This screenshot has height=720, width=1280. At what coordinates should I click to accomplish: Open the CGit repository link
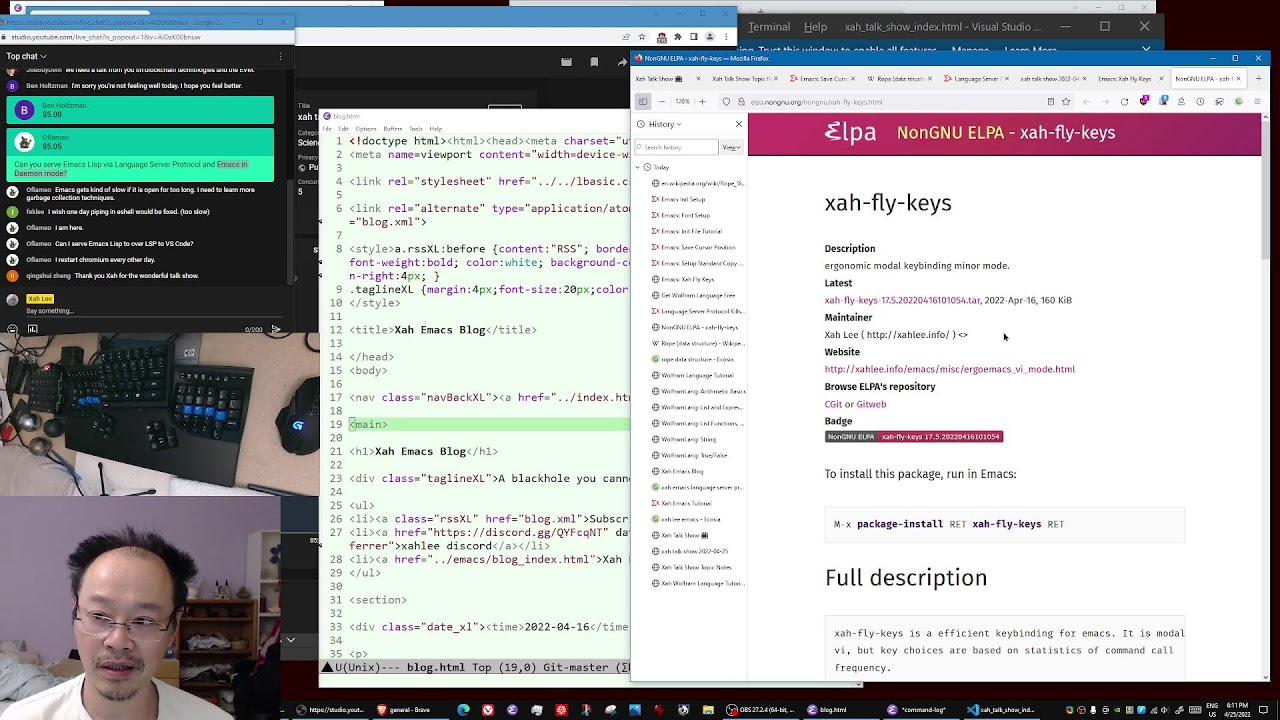coord(833,404)
